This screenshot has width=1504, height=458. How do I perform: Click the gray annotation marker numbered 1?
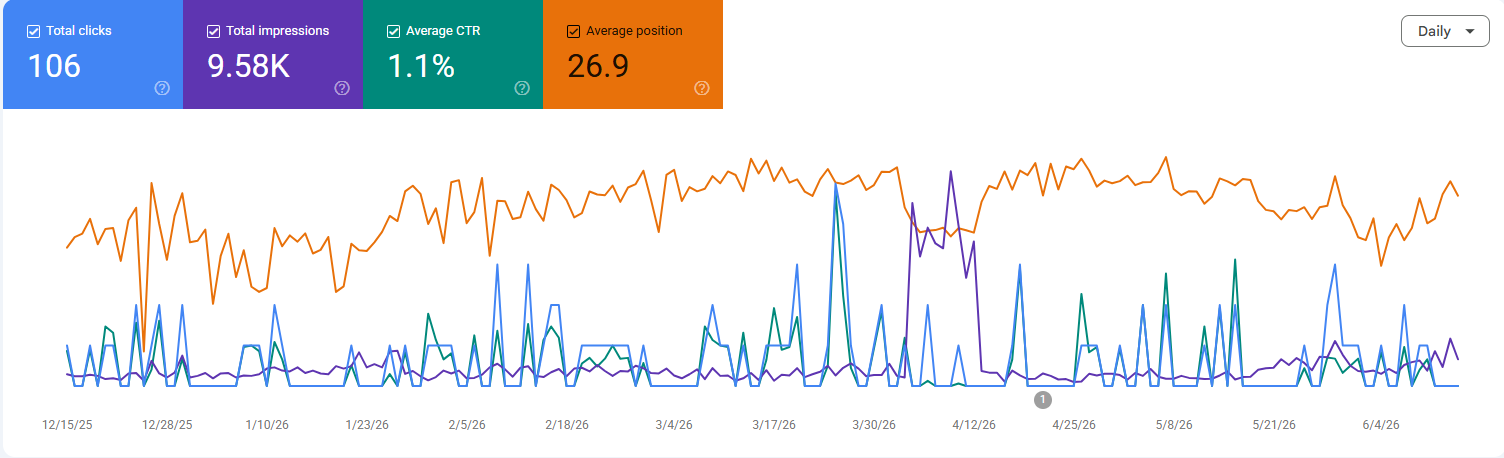pyautogui.click(x=1043, y=400)
